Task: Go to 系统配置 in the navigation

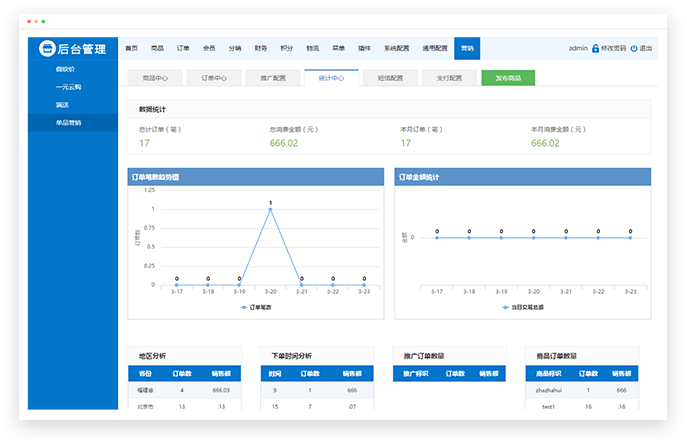Action: [397, 48]
